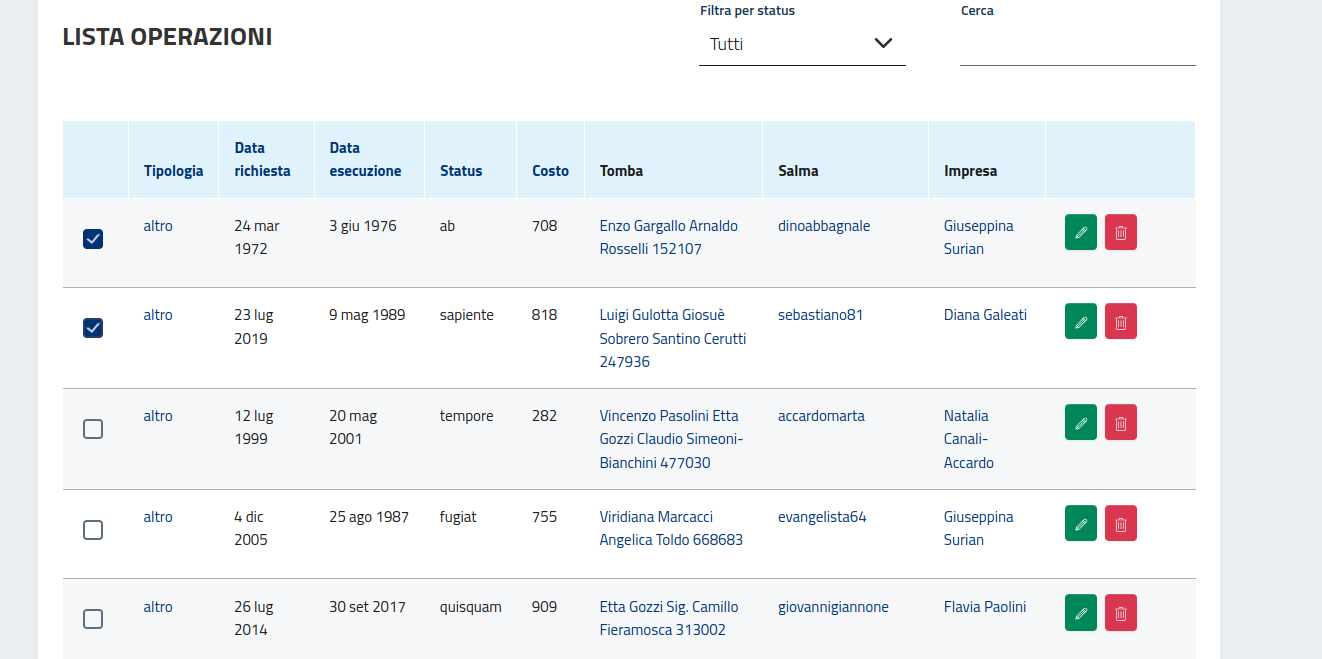Viewport: 1322px width, 659px height.
Task: Edit the Flavia Paolini operation row
Action: coord(1080,612)
